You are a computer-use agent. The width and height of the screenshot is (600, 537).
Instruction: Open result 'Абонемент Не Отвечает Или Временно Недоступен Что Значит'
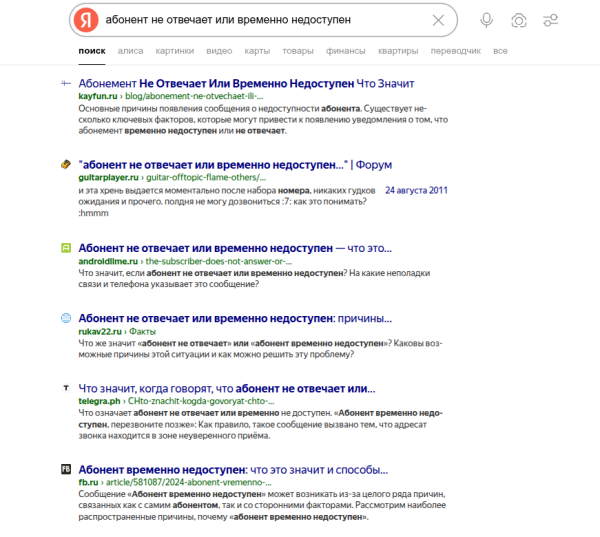(x=246, y=83)
